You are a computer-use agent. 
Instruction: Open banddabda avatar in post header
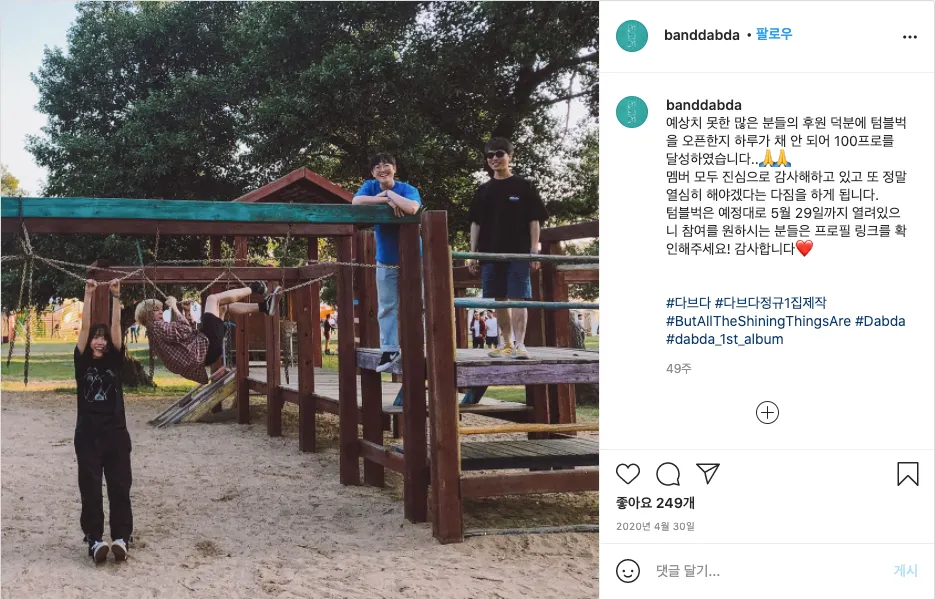(x=631, y=36)
